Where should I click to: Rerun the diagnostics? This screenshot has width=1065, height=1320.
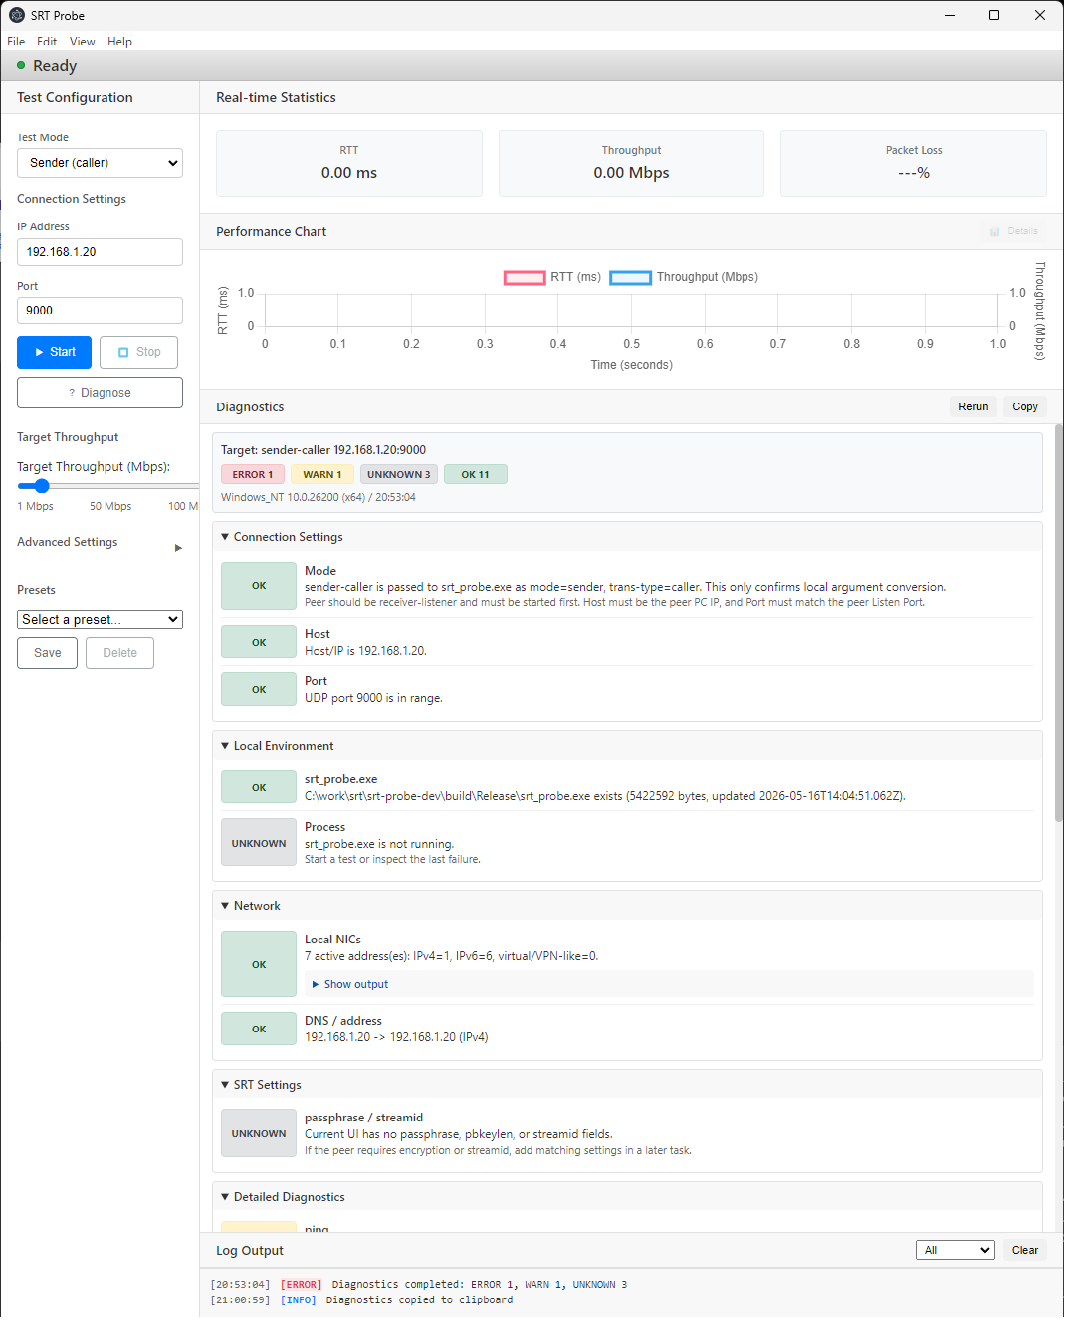click(973, 407)
